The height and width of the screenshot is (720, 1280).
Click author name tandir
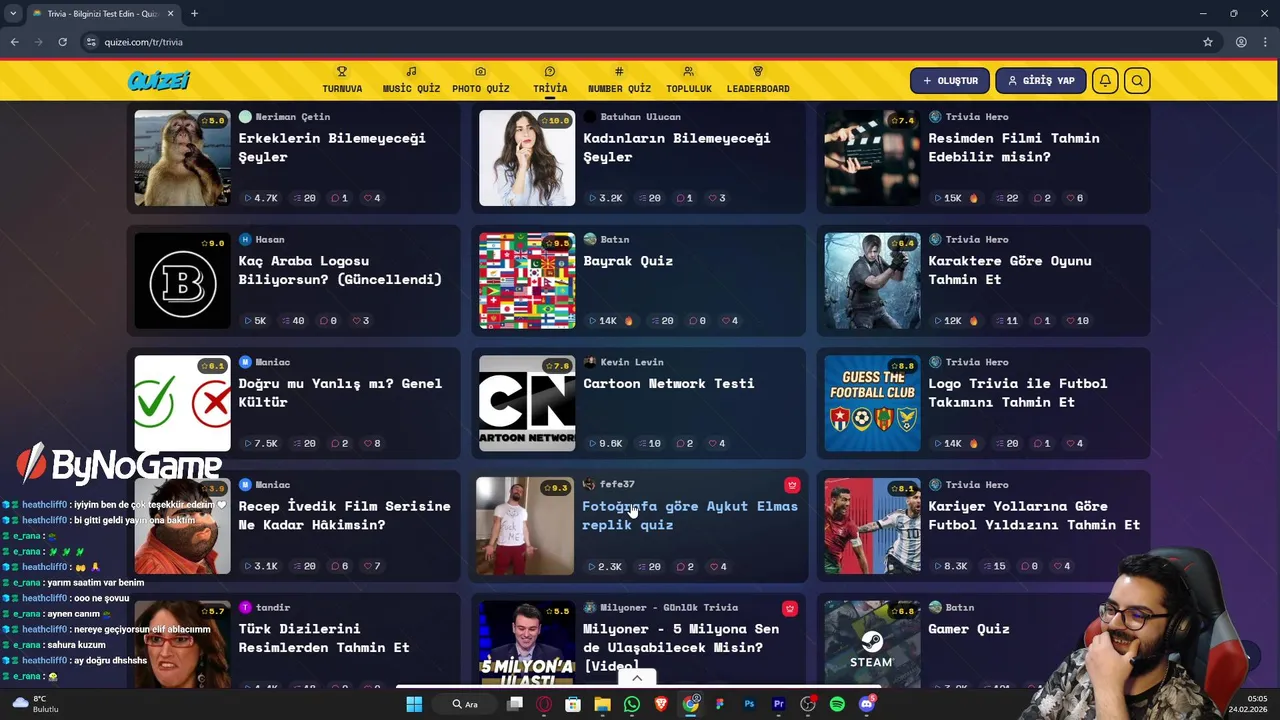pyautogui.click(x=272, y=608)
